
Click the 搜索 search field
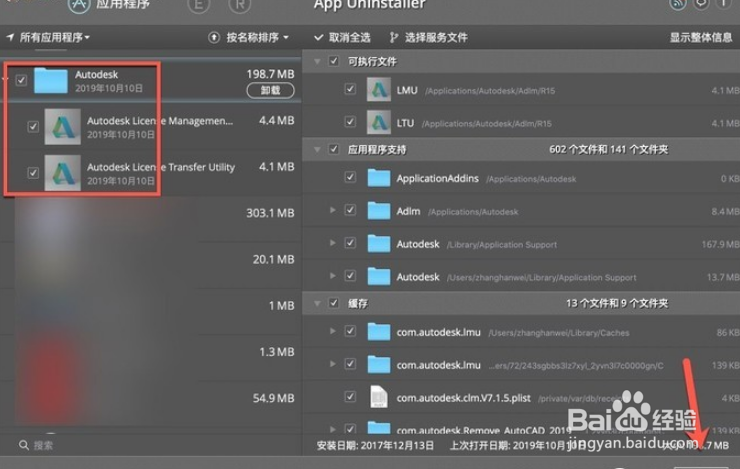coord(151,445)
